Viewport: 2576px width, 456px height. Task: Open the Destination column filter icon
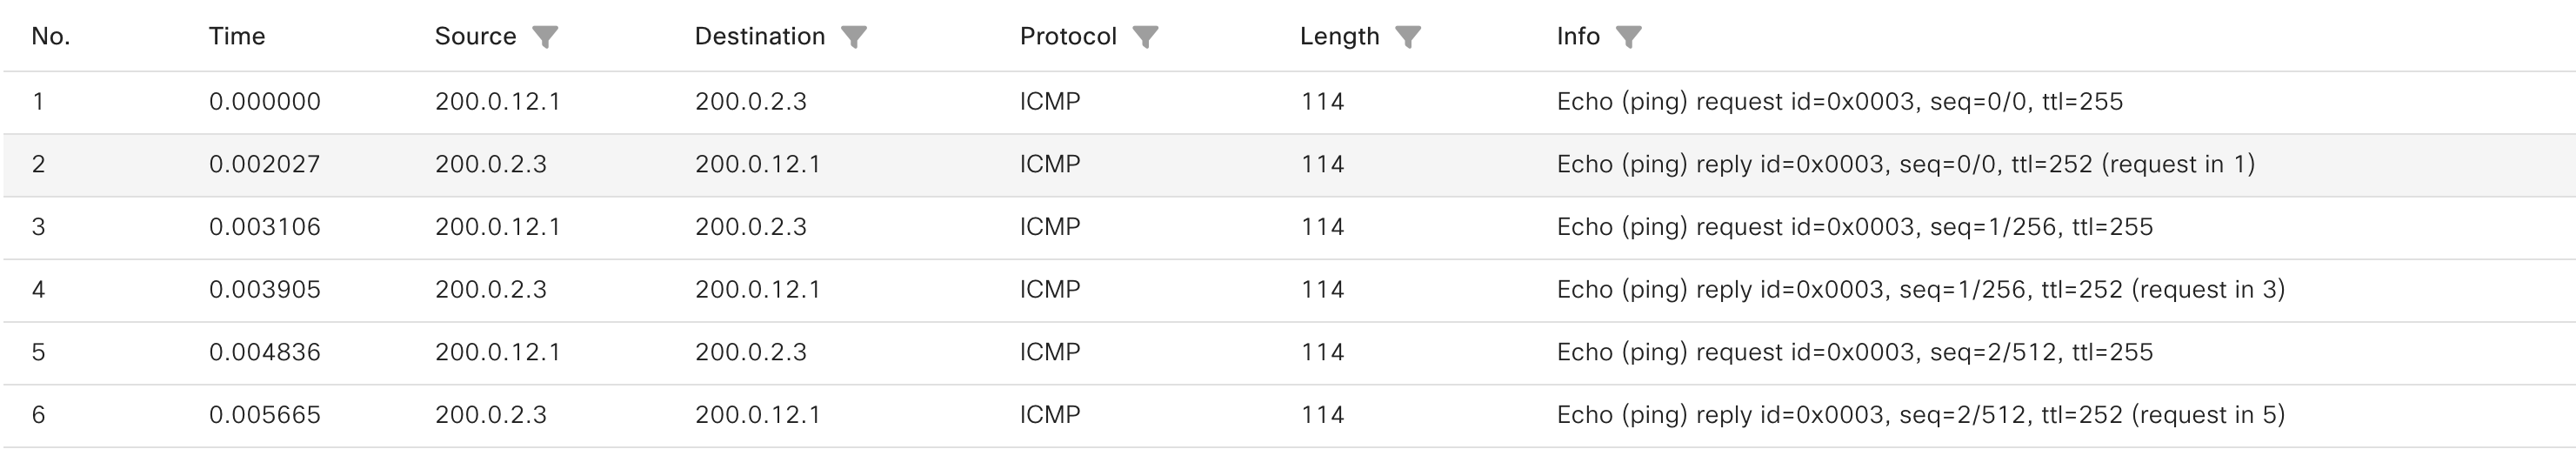[x=854, y=37]
